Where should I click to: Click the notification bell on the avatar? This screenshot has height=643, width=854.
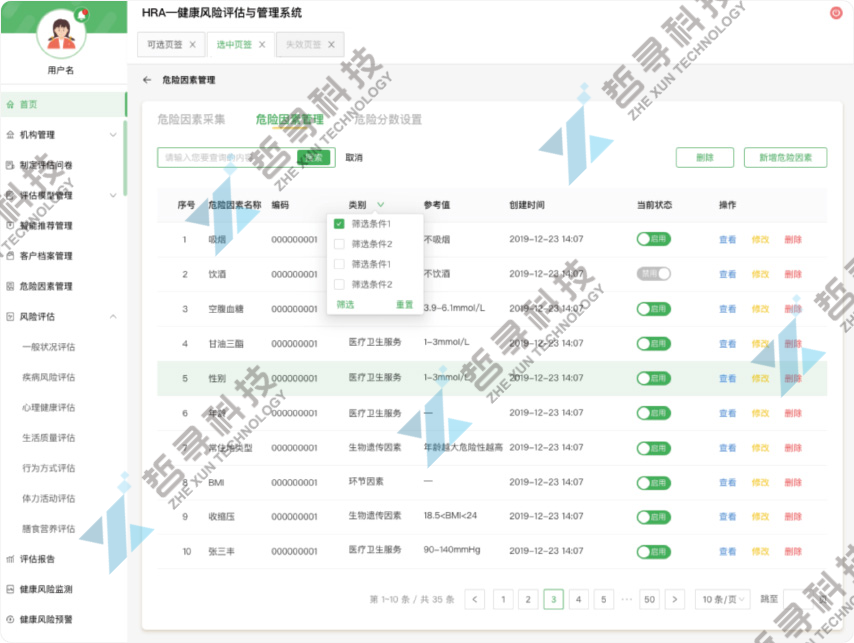click(82, 15)
